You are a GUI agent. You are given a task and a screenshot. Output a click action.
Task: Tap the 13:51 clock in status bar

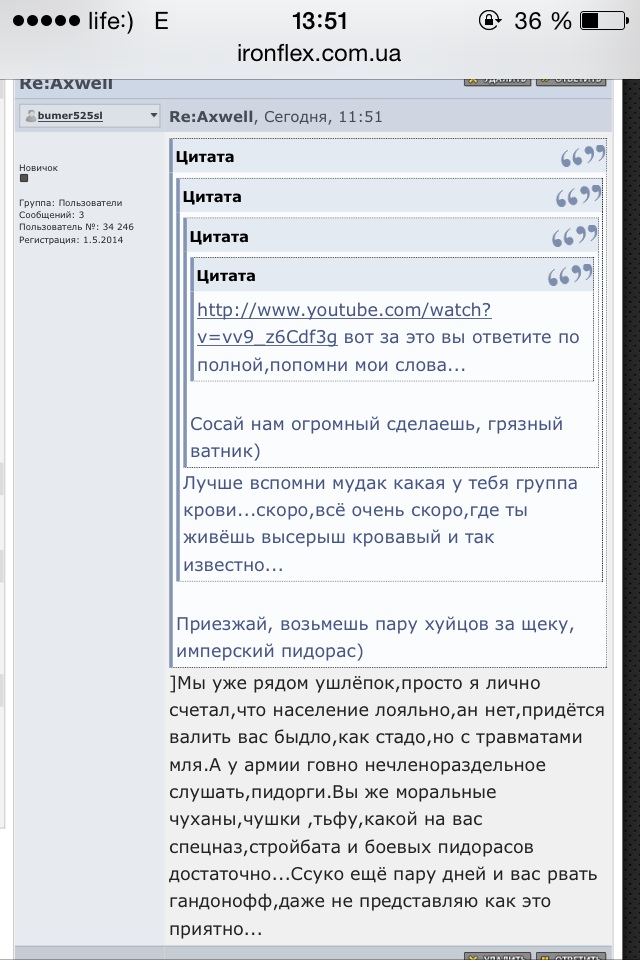(320, 21)
